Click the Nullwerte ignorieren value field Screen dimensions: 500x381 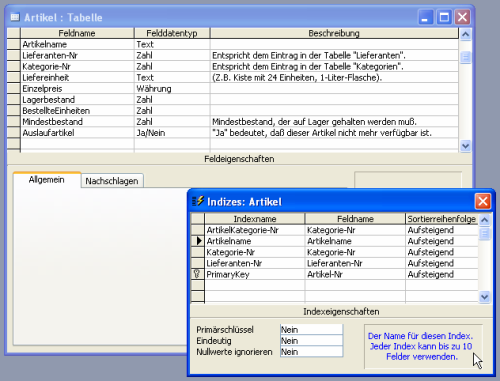(311, 352)
